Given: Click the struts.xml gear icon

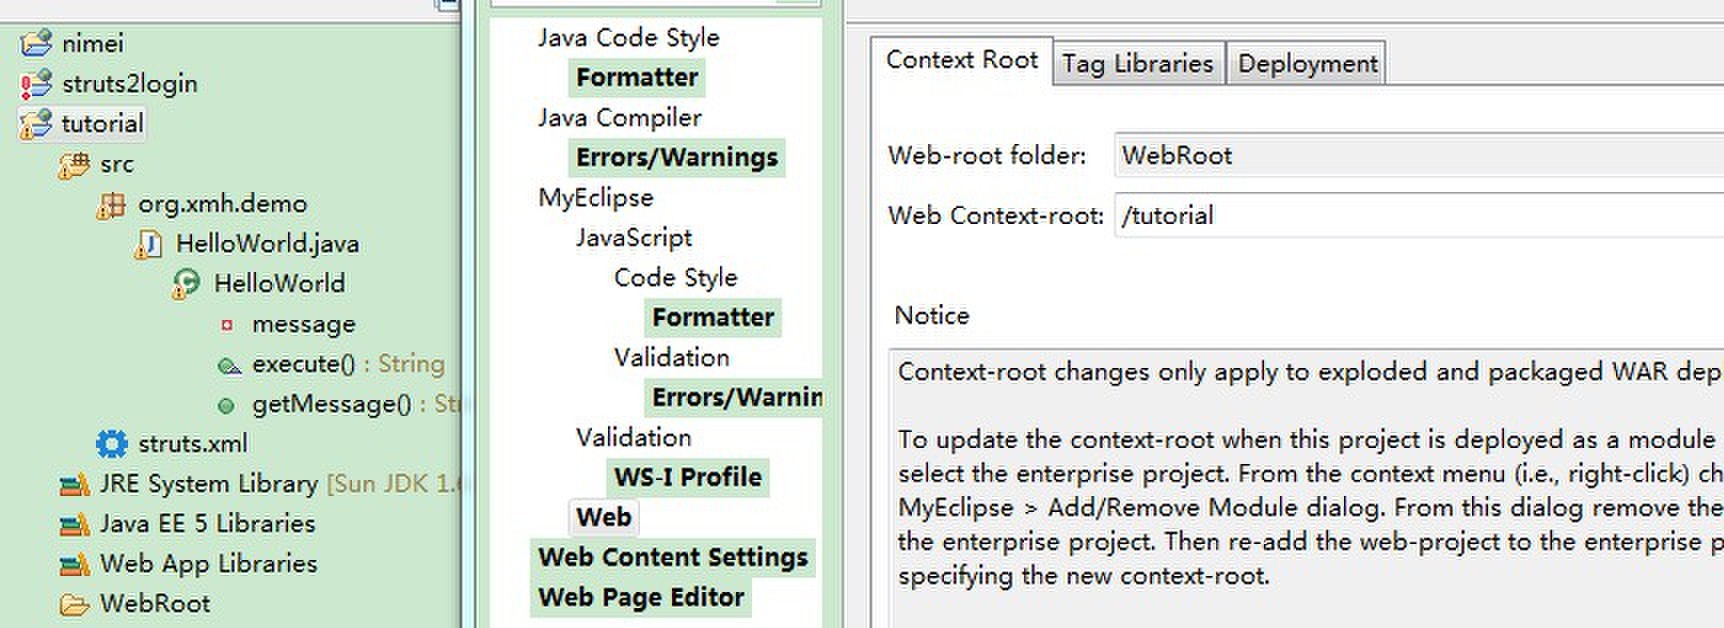Looking at the screenshot, I should (x=111, y=443).
